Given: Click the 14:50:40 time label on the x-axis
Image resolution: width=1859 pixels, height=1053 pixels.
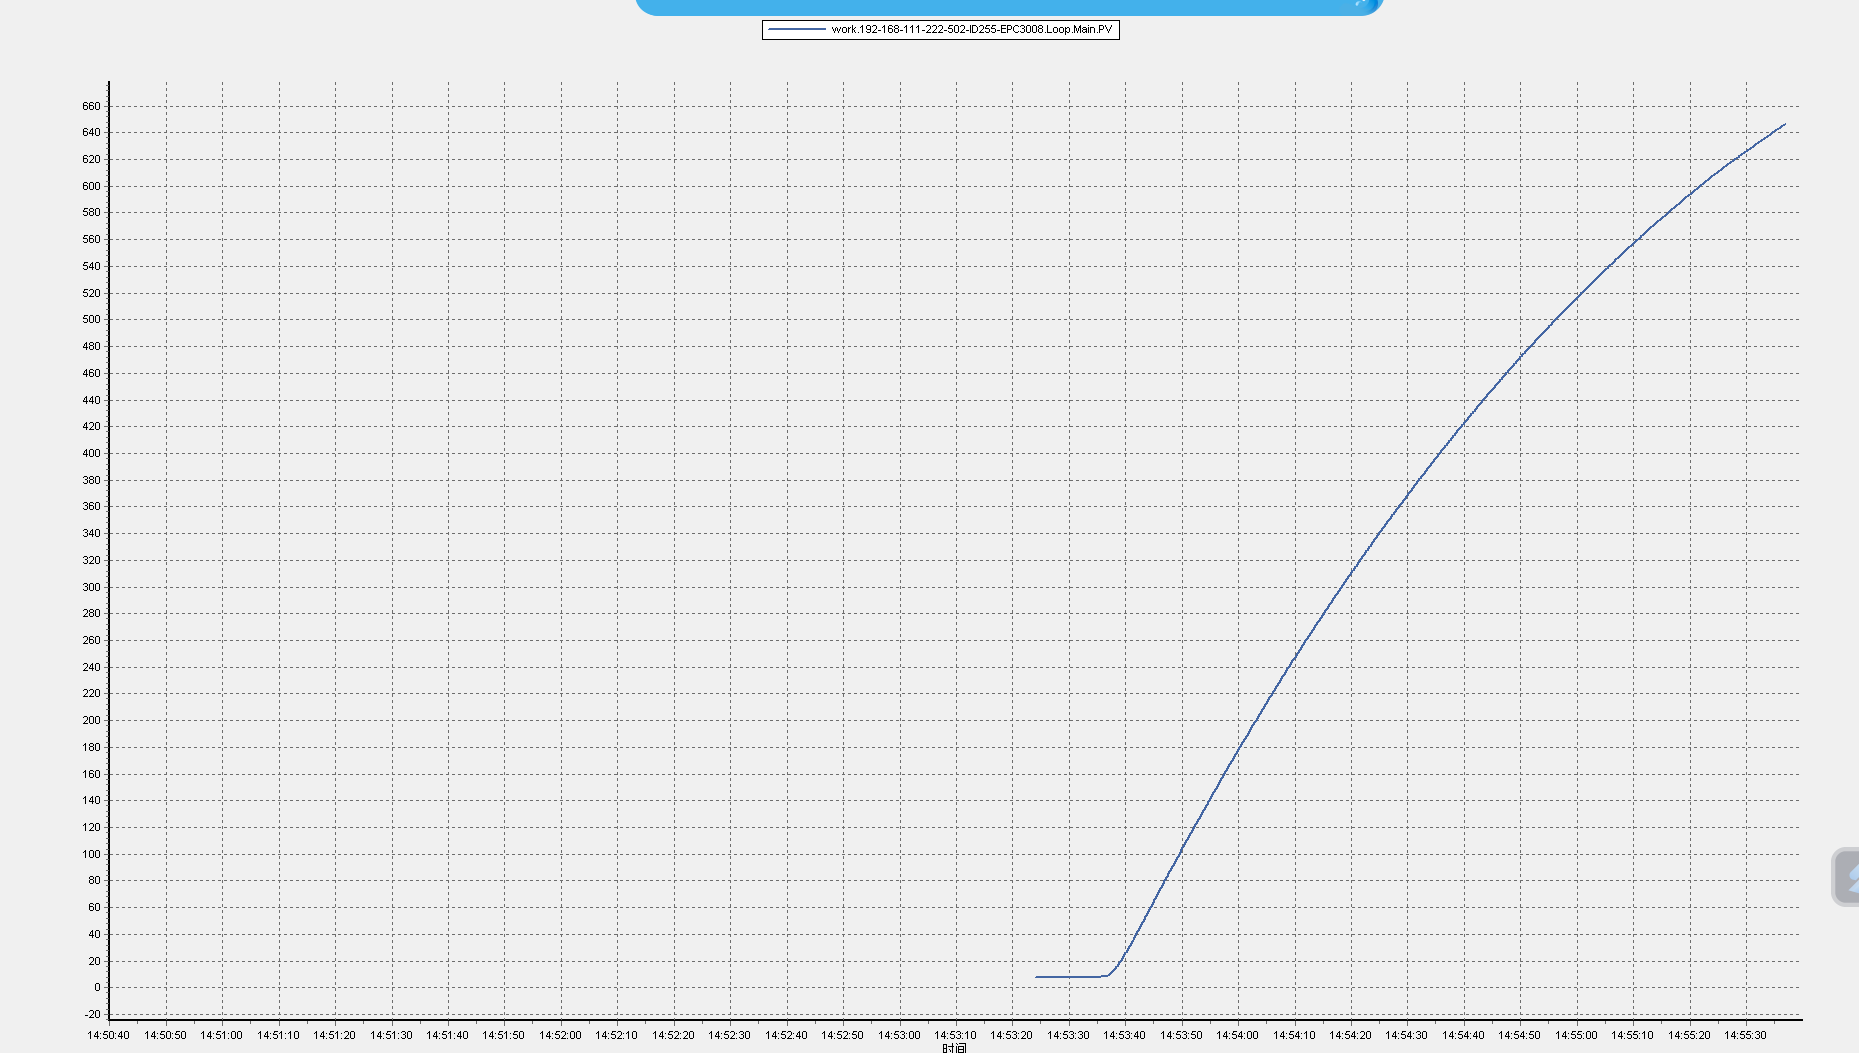Looking at the screenshot, I should (108, 1035).
